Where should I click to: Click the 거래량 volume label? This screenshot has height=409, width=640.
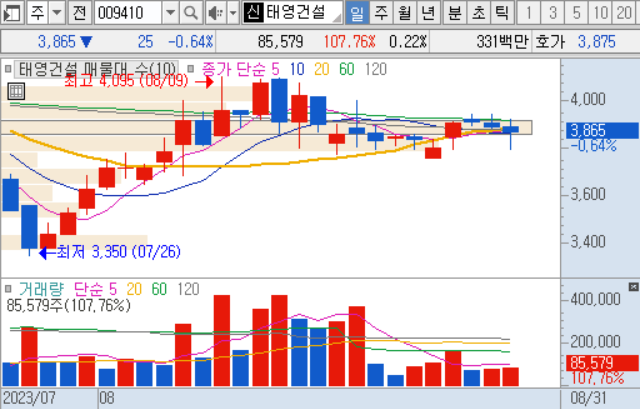(41, 289)
